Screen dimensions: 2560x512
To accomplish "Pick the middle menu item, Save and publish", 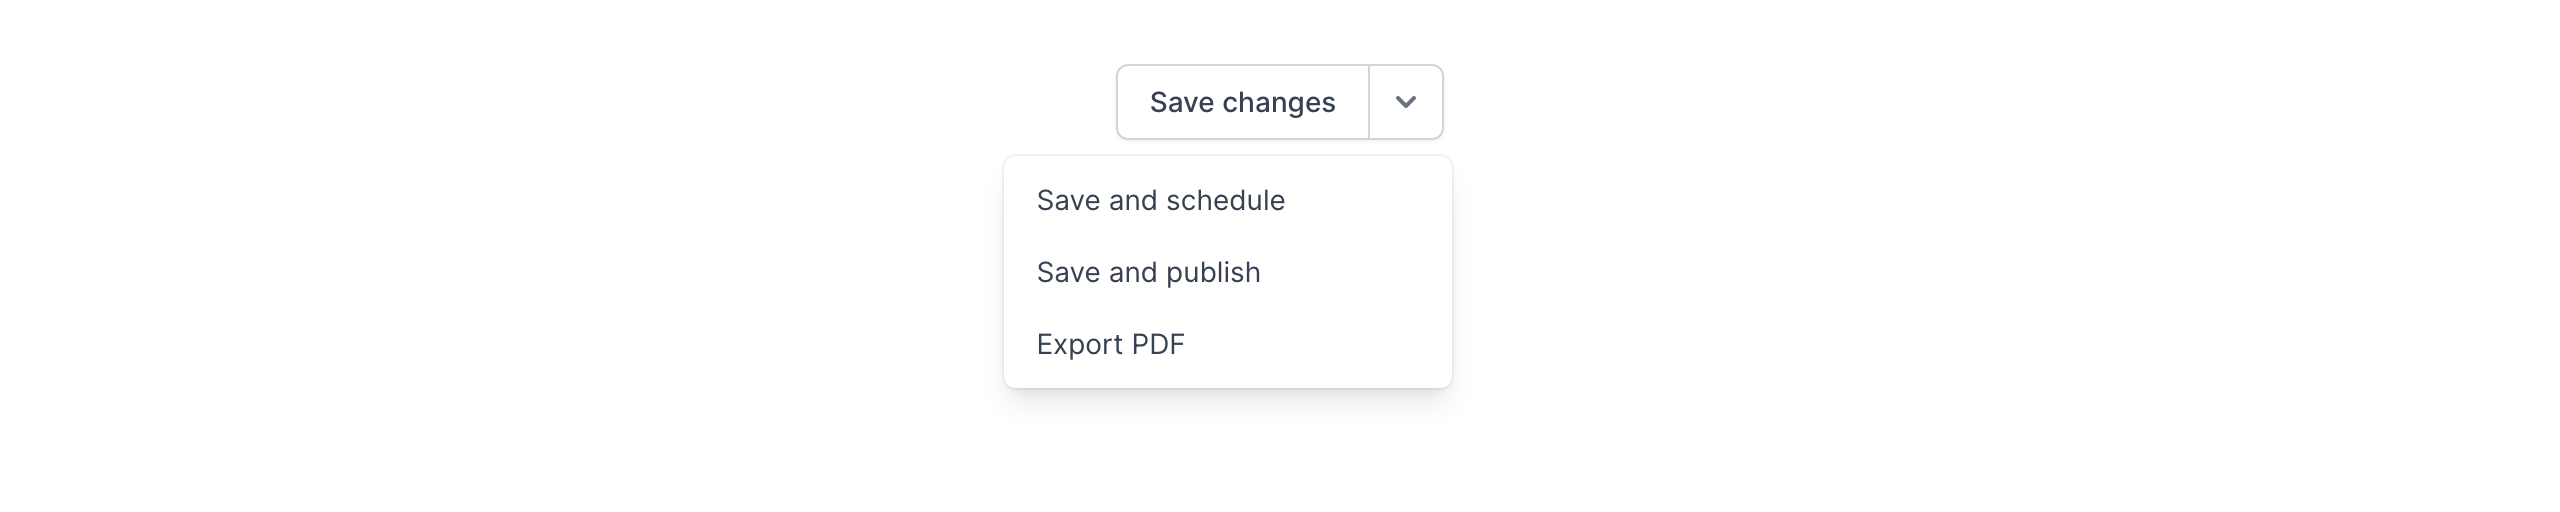I will [x=1148, y=272].
